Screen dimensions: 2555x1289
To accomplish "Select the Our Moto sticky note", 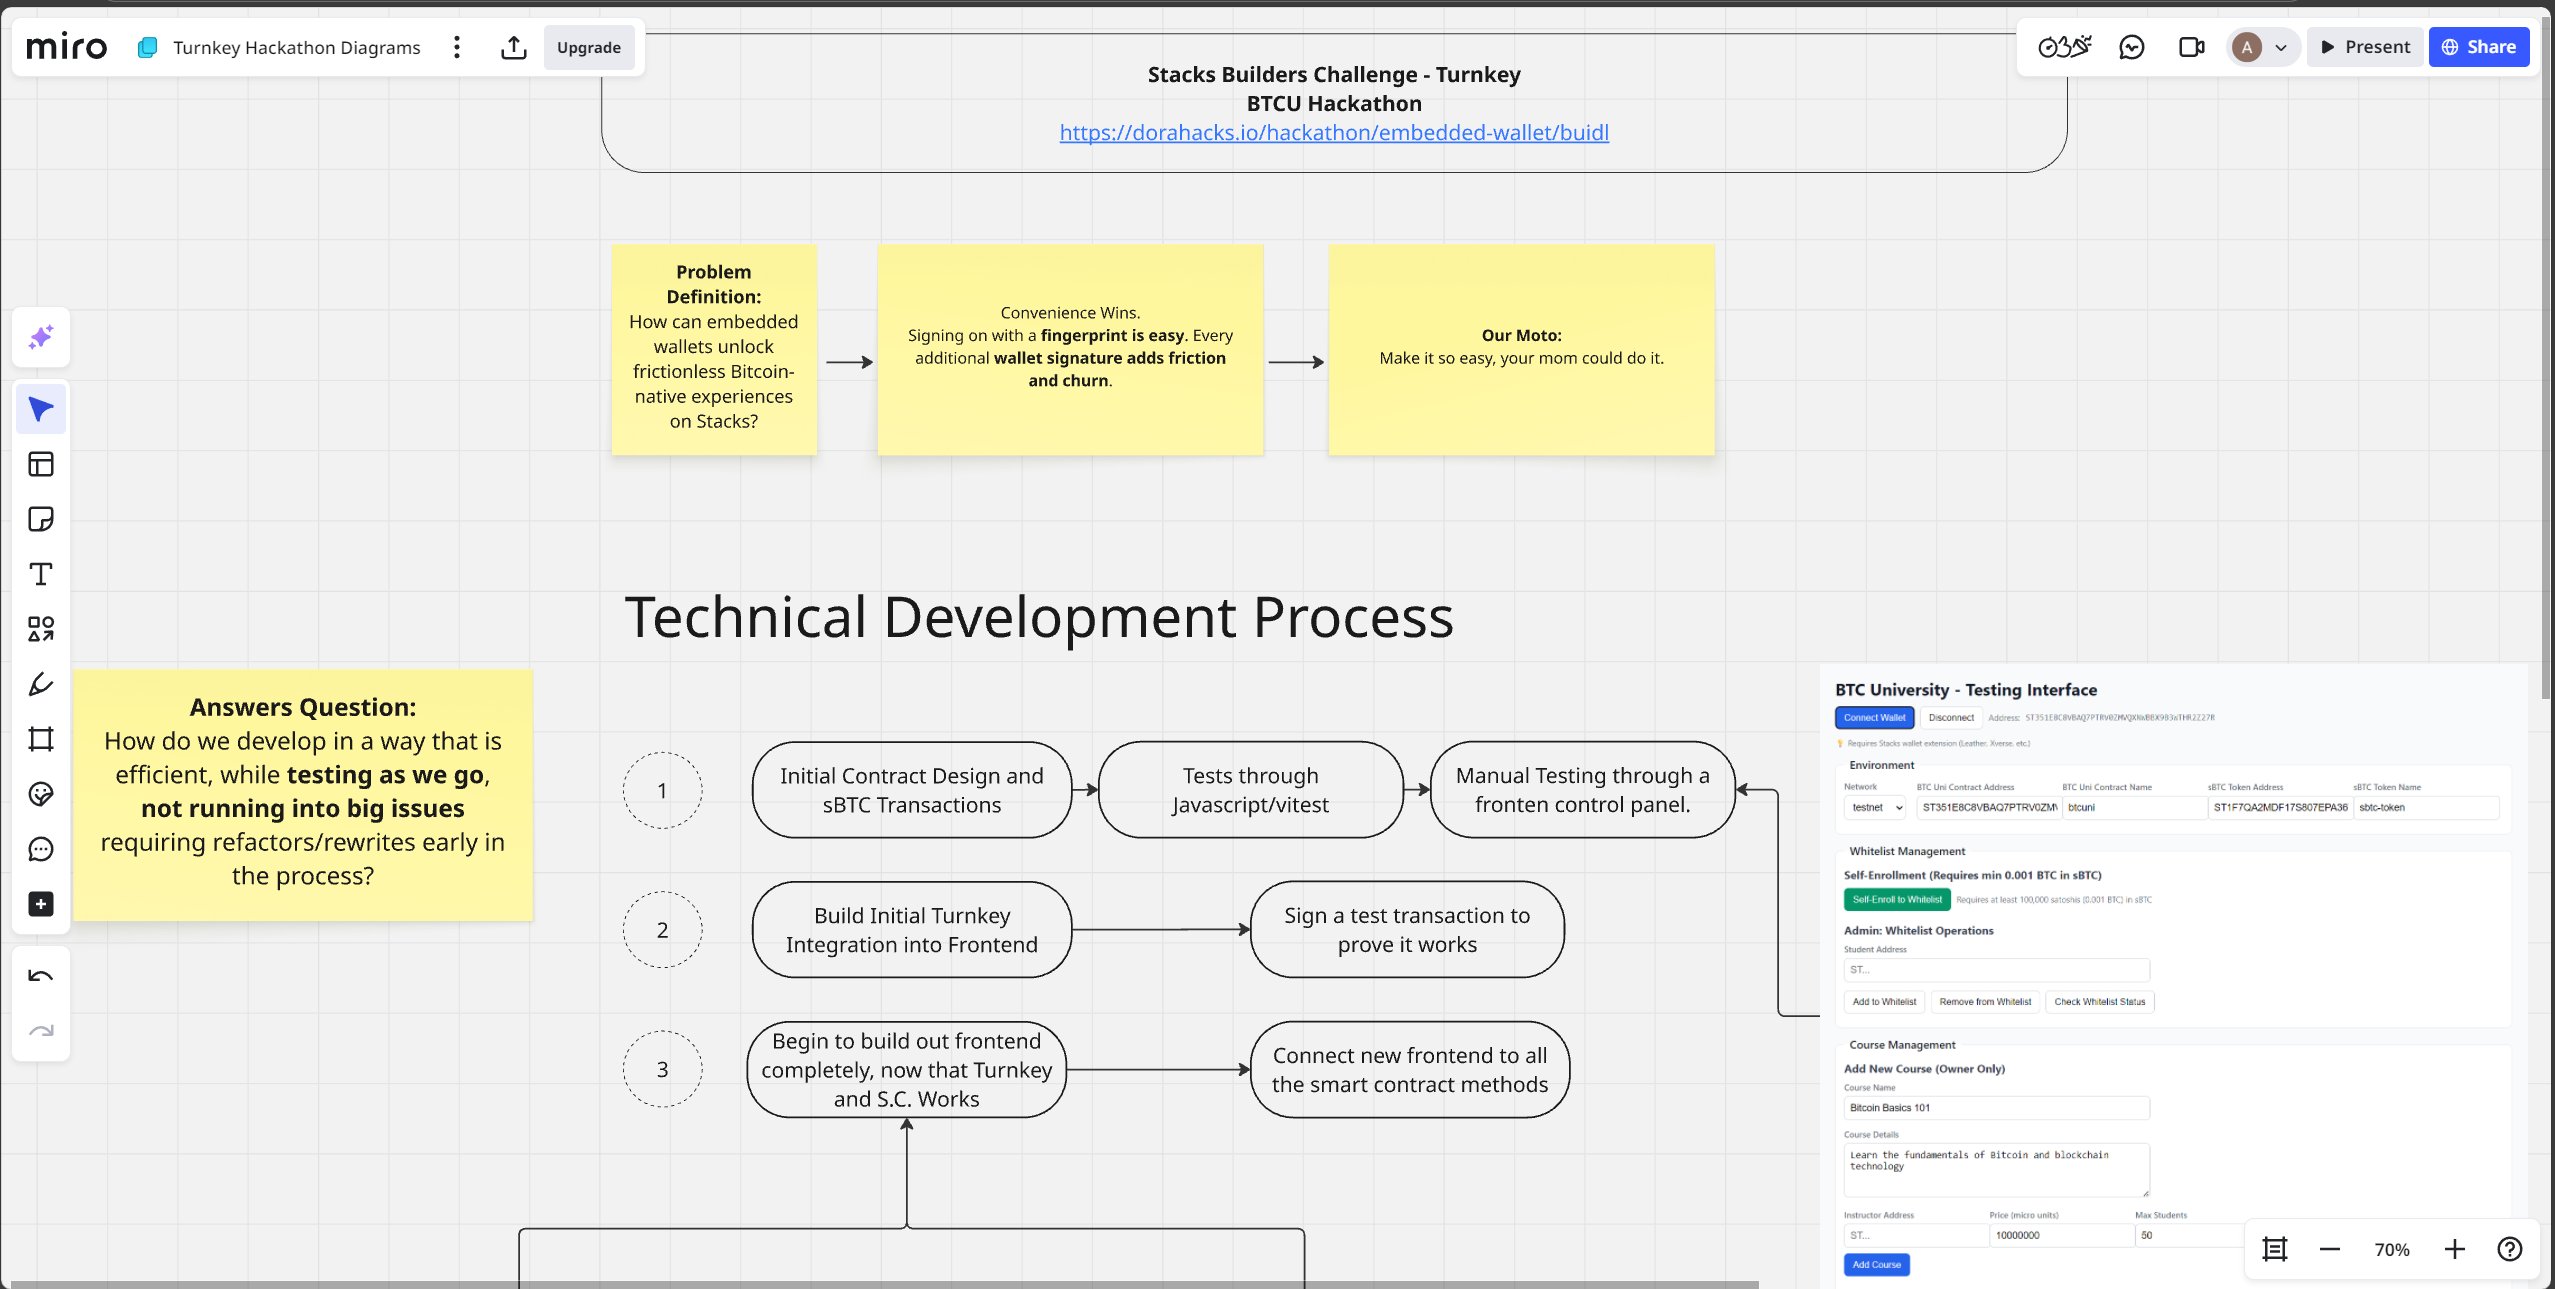I will 1521,350.
